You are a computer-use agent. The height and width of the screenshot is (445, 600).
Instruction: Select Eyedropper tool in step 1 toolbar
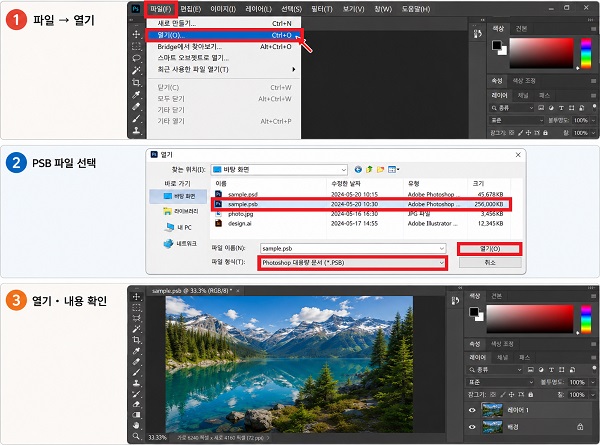click(136, 95)
